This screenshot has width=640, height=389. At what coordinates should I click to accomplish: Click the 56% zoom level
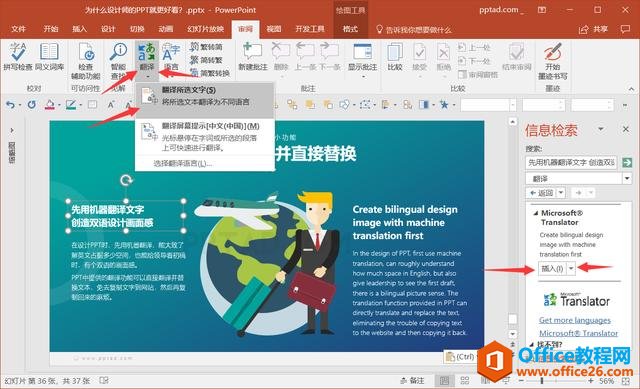(x=607, y=381)
